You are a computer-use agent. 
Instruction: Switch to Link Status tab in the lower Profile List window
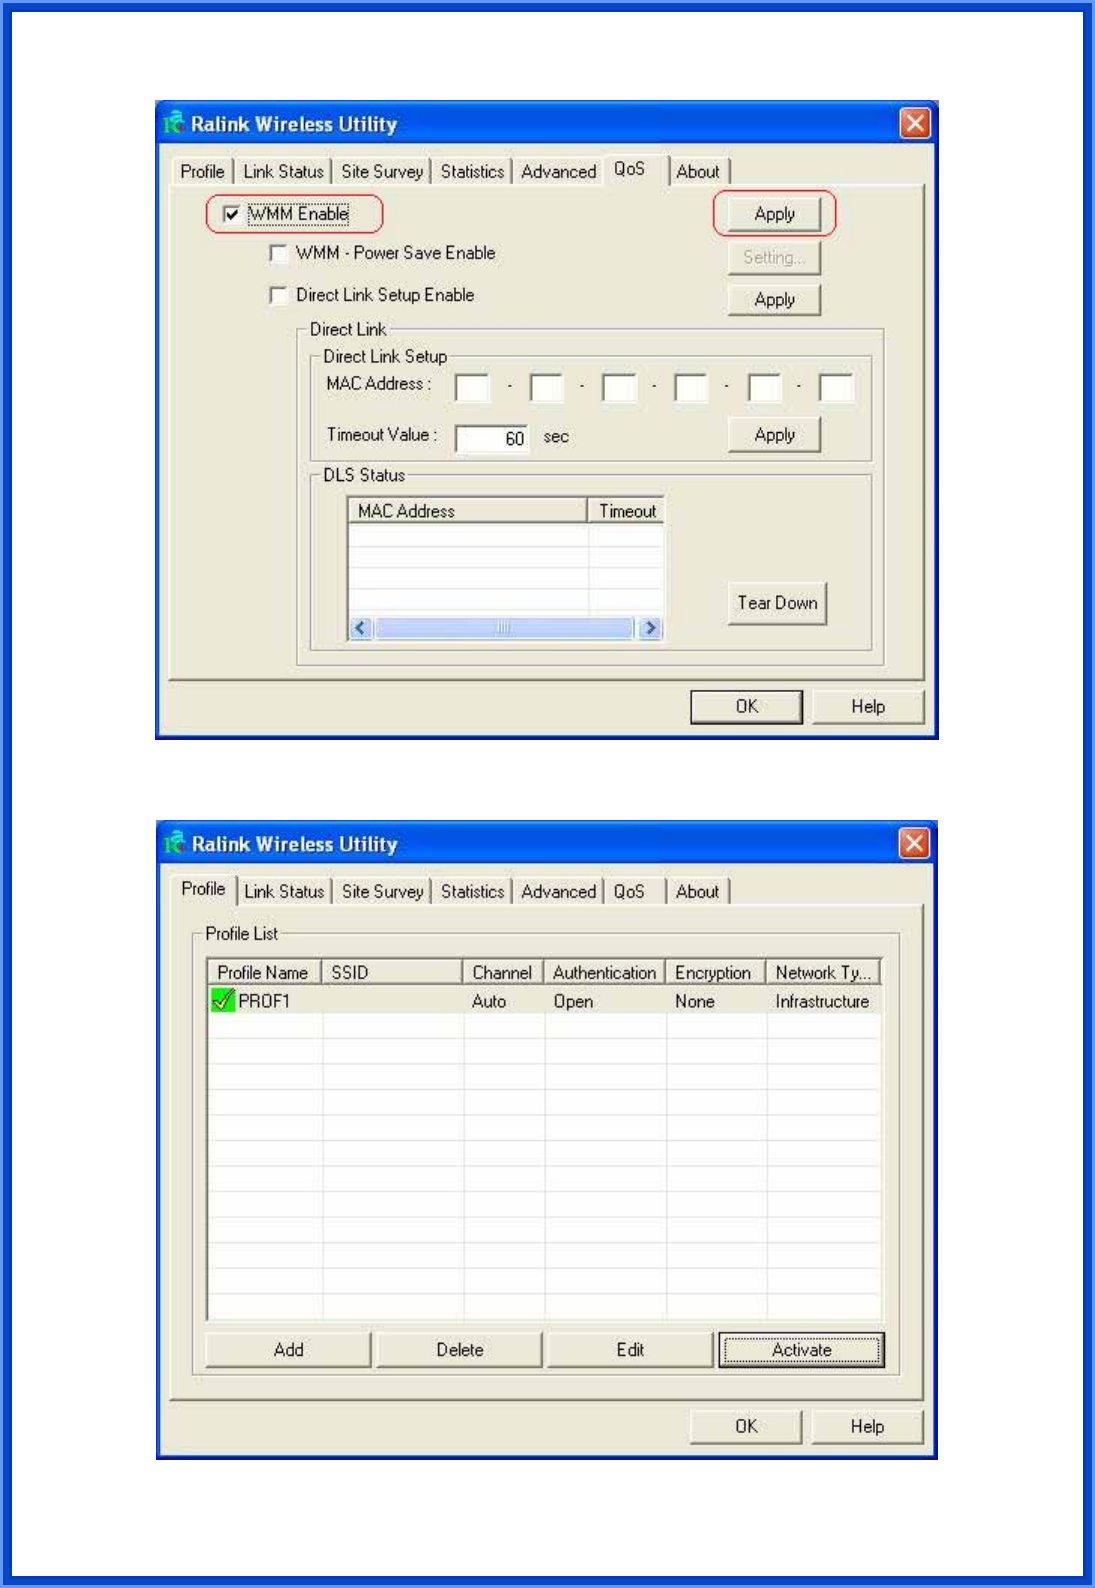(284, 891)
